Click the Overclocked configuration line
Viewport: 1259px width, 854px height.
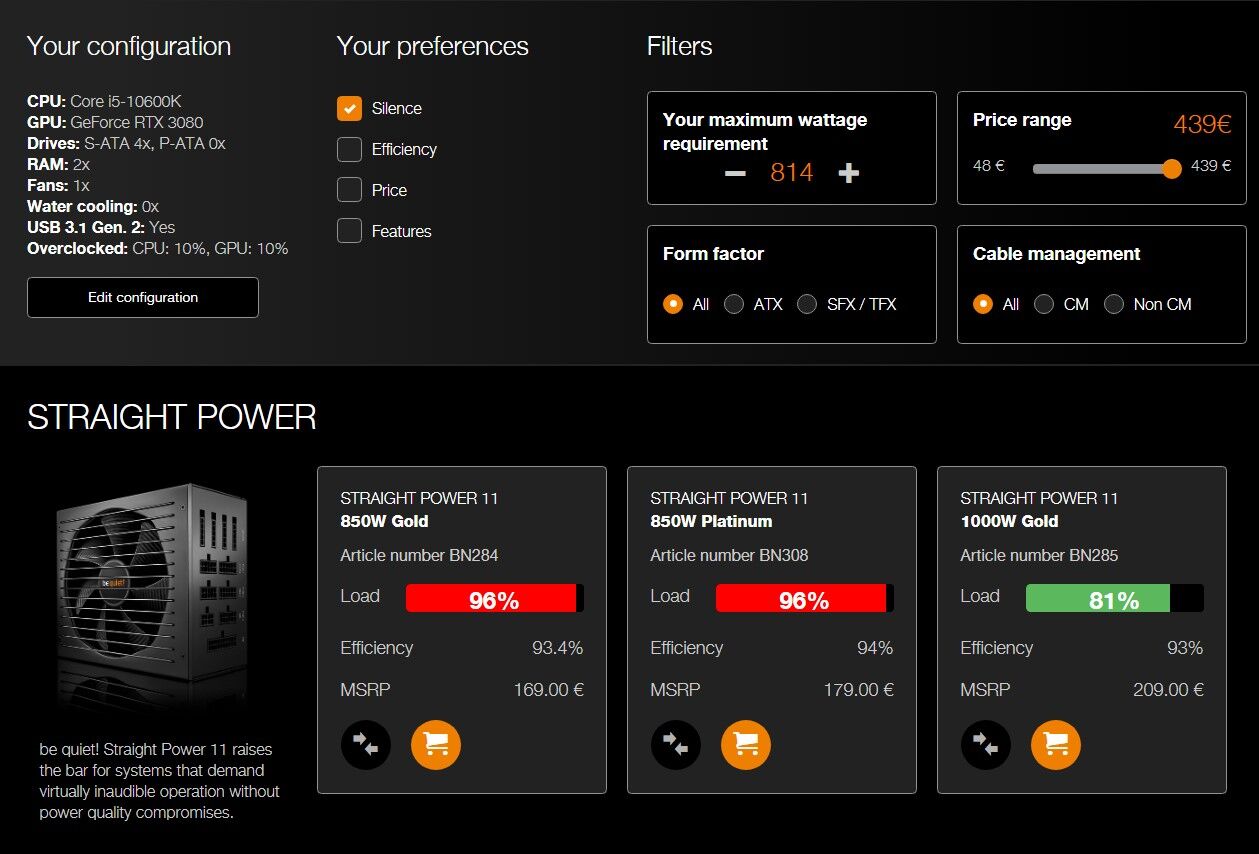click(158, 248)
